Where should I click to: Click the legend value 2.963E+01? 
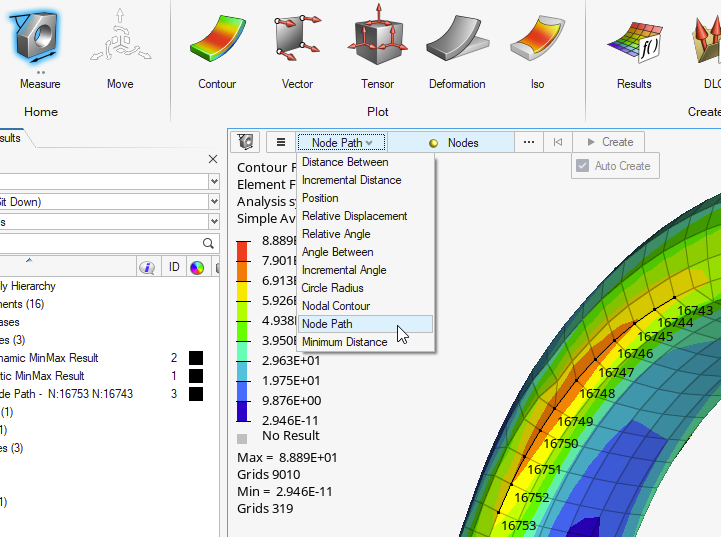(x=291, y=360)
